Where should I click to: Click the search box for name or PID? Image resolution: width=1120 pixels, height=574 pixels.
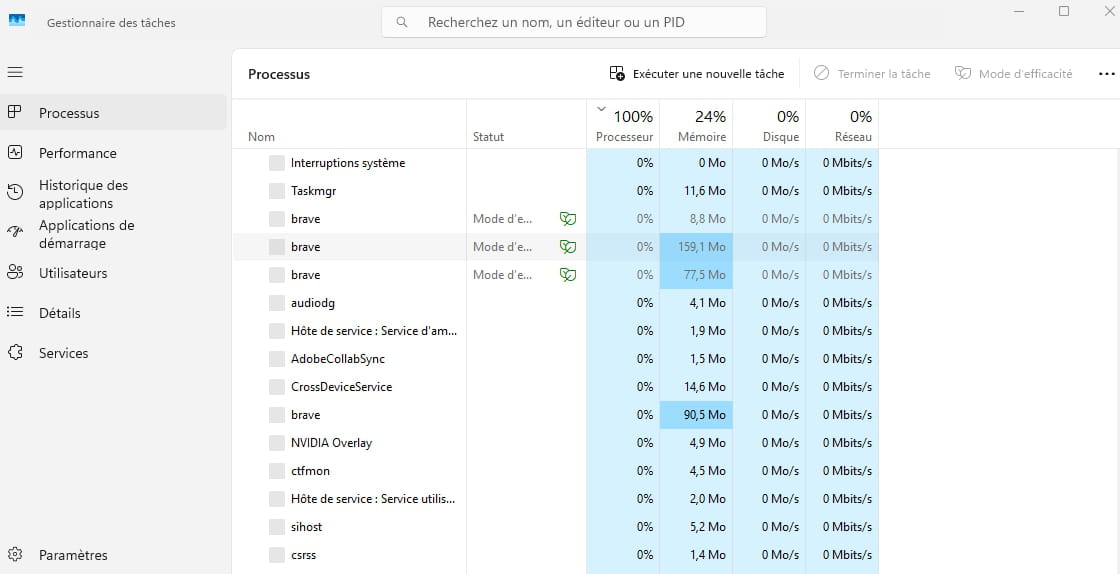(574, 22)
